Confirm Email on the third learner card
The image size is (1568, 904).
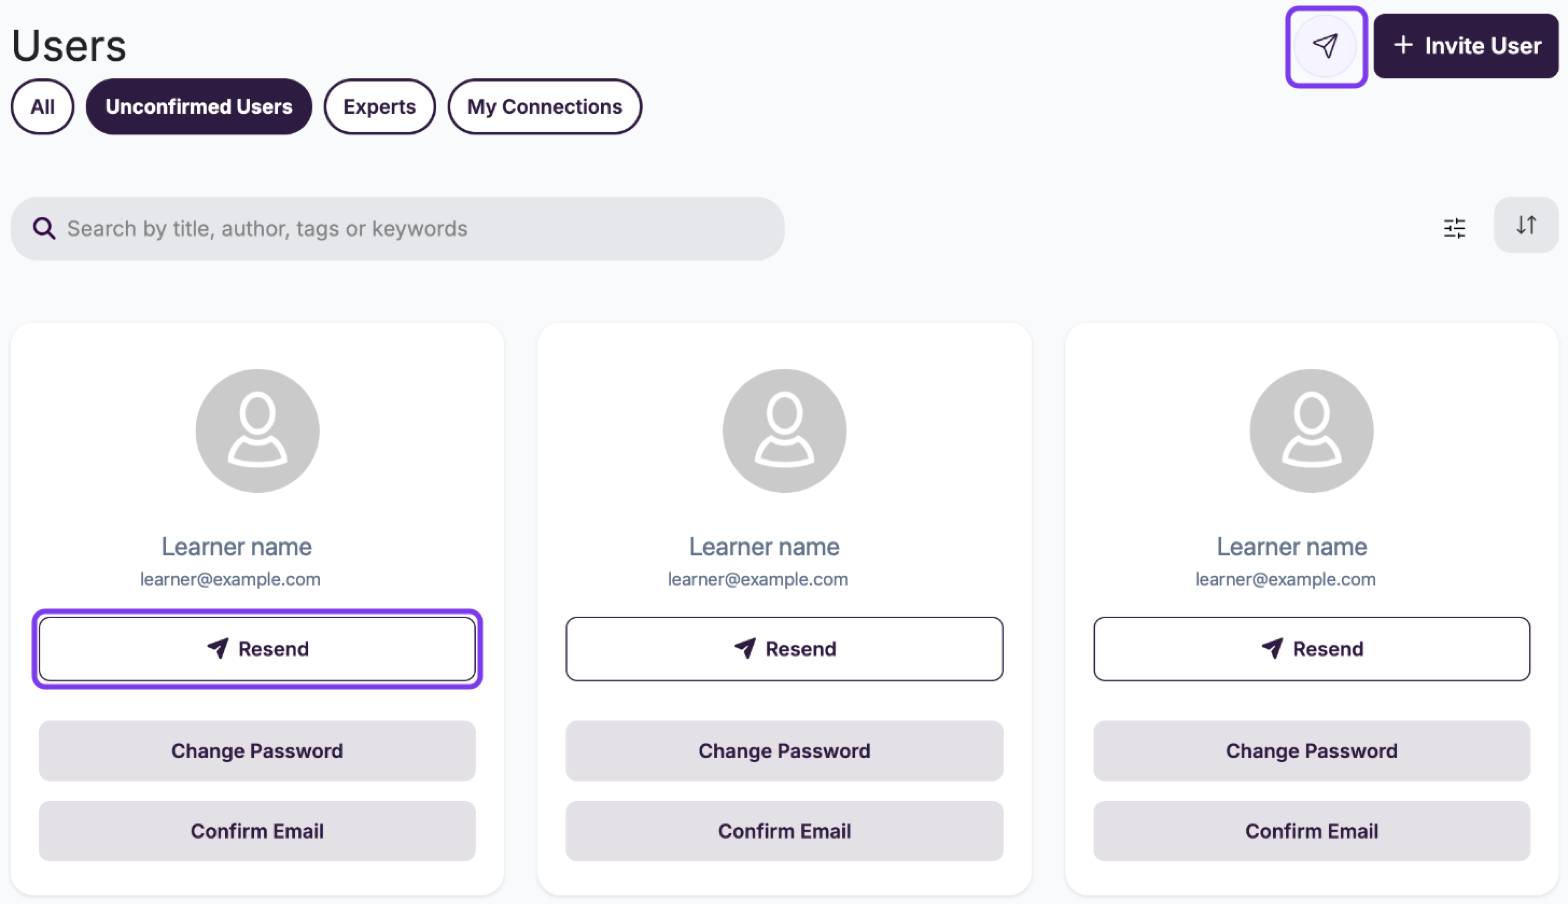tap(1312, 831)
